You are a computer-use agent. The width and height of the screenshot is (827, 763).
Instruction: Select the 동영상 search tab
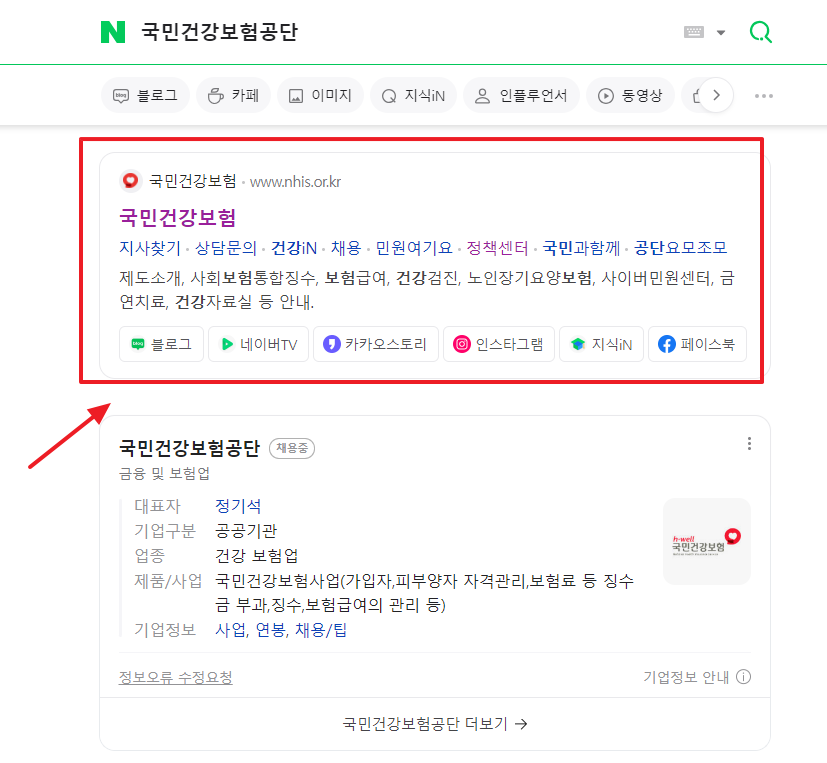(x=630, y=95)
